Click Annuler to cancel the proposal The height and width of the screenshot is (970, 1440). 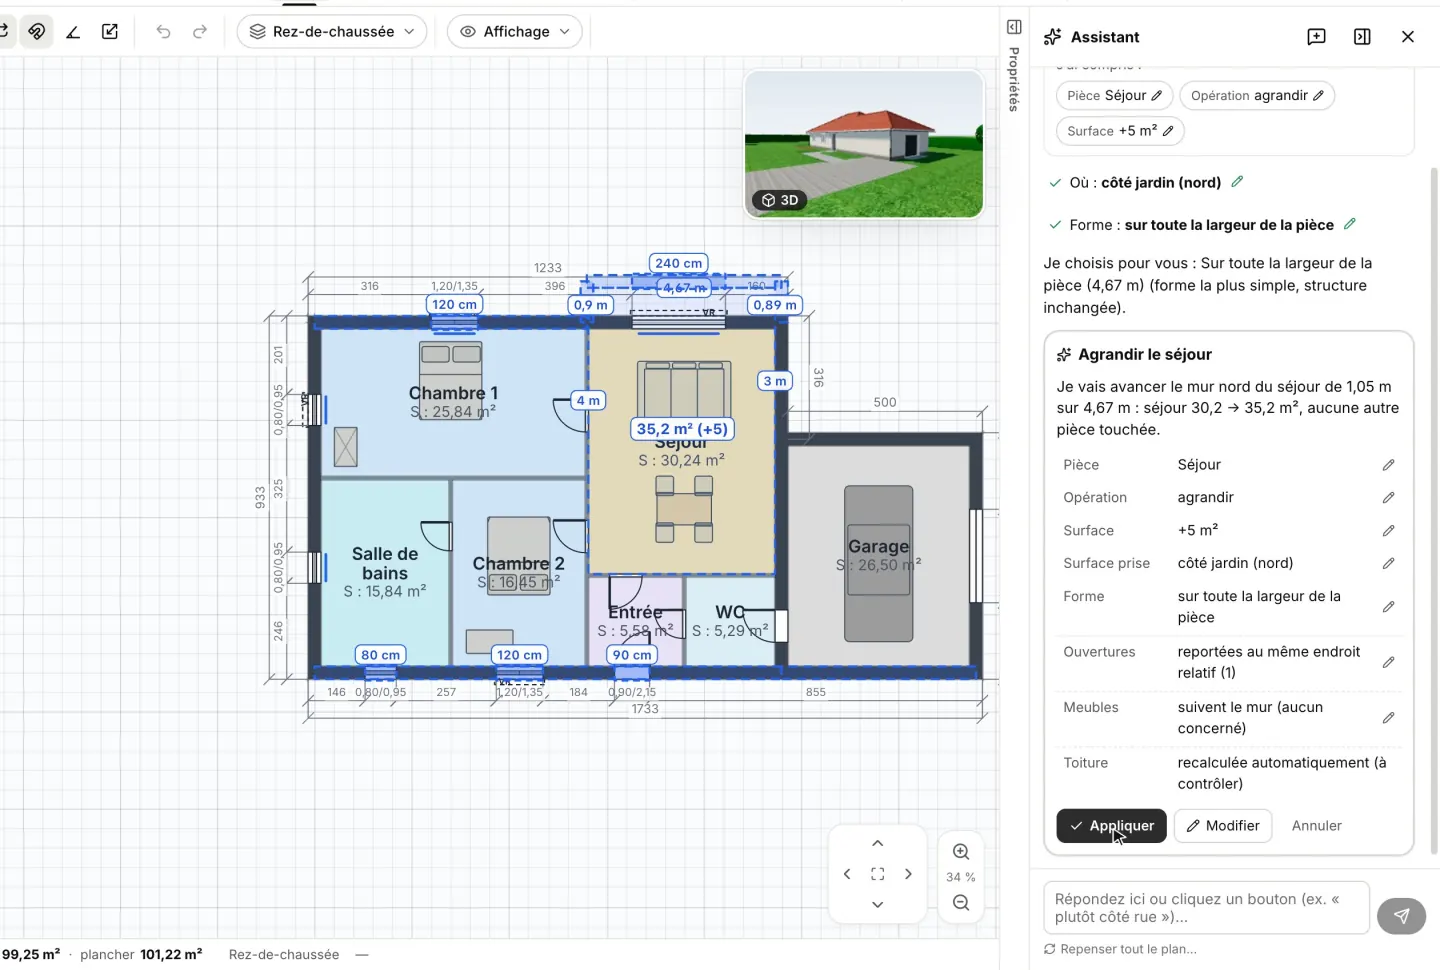tap(1316, 826)
